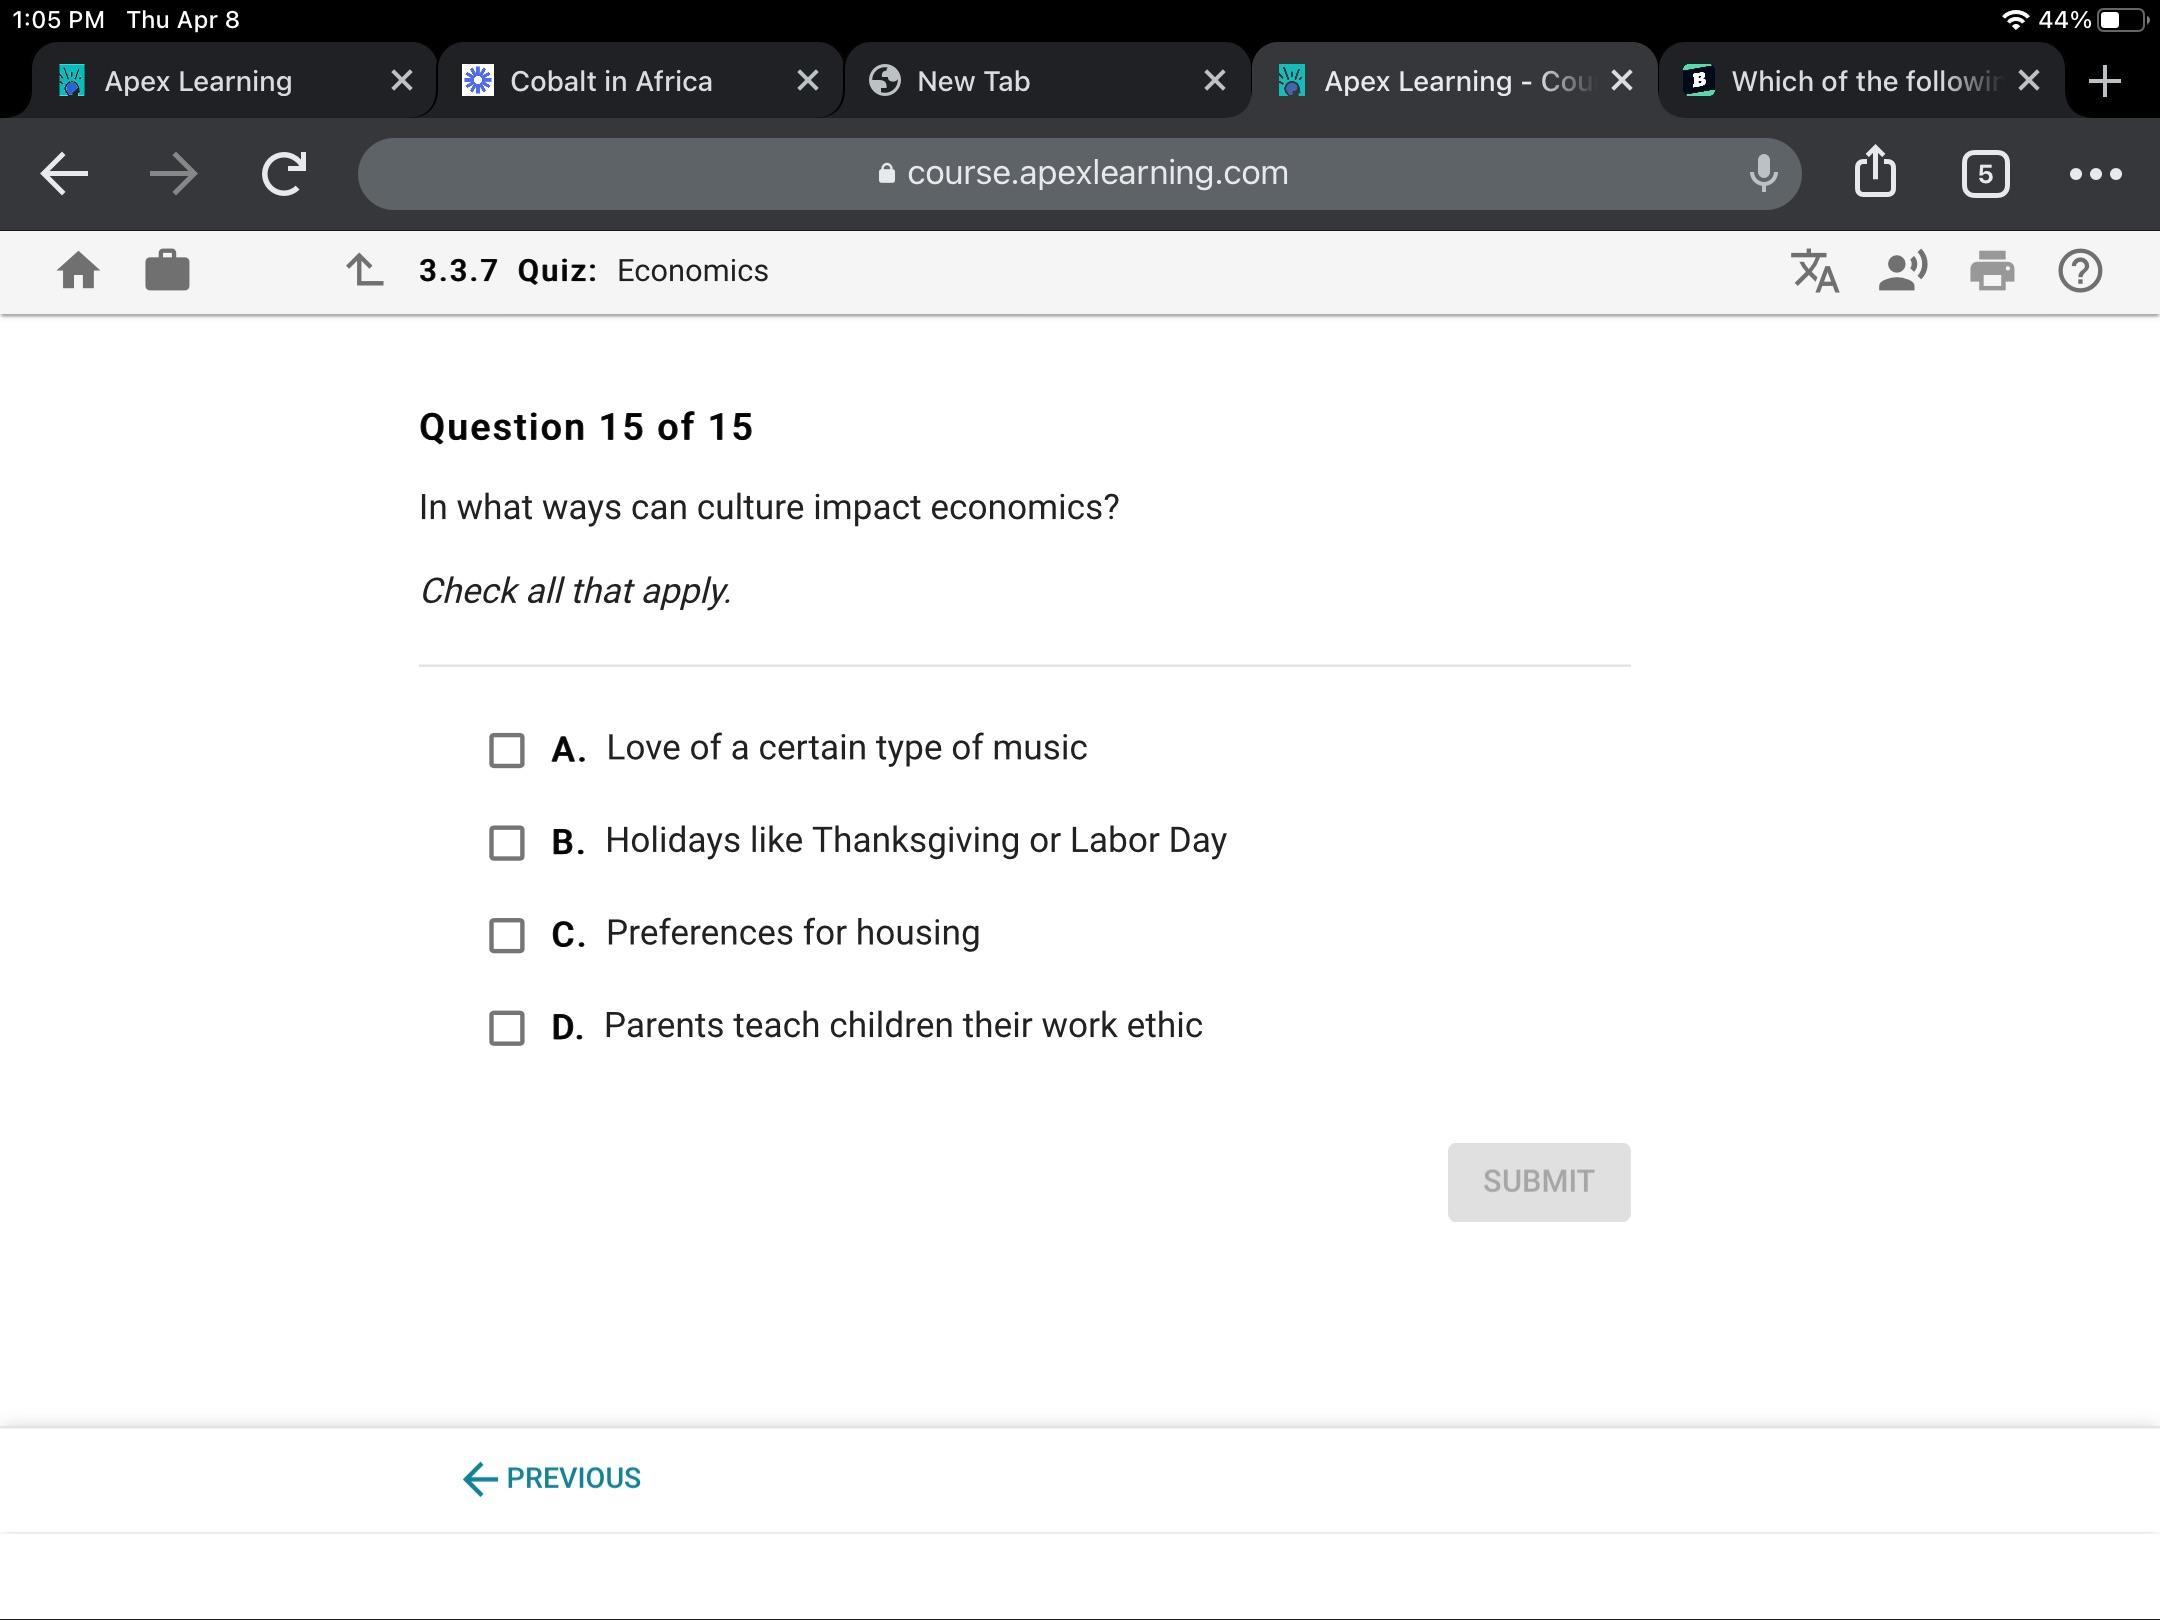The height and width of the screenshot is (1620, 2160).
Task: Select checkbox C Preferences for housing
Action: [x=507, y=935]
